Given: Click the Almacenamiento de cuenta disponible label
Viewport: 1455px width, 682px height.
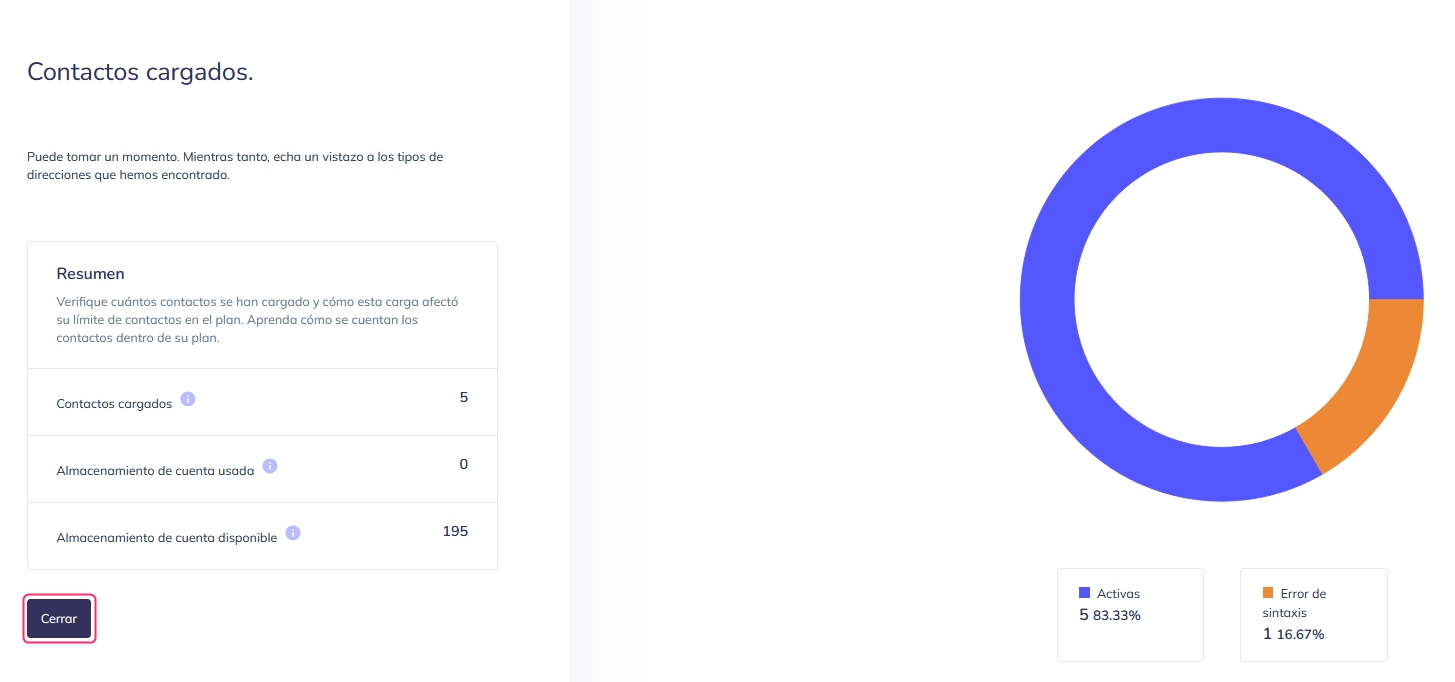Looking at the screenshot, I should coord(167,538).
